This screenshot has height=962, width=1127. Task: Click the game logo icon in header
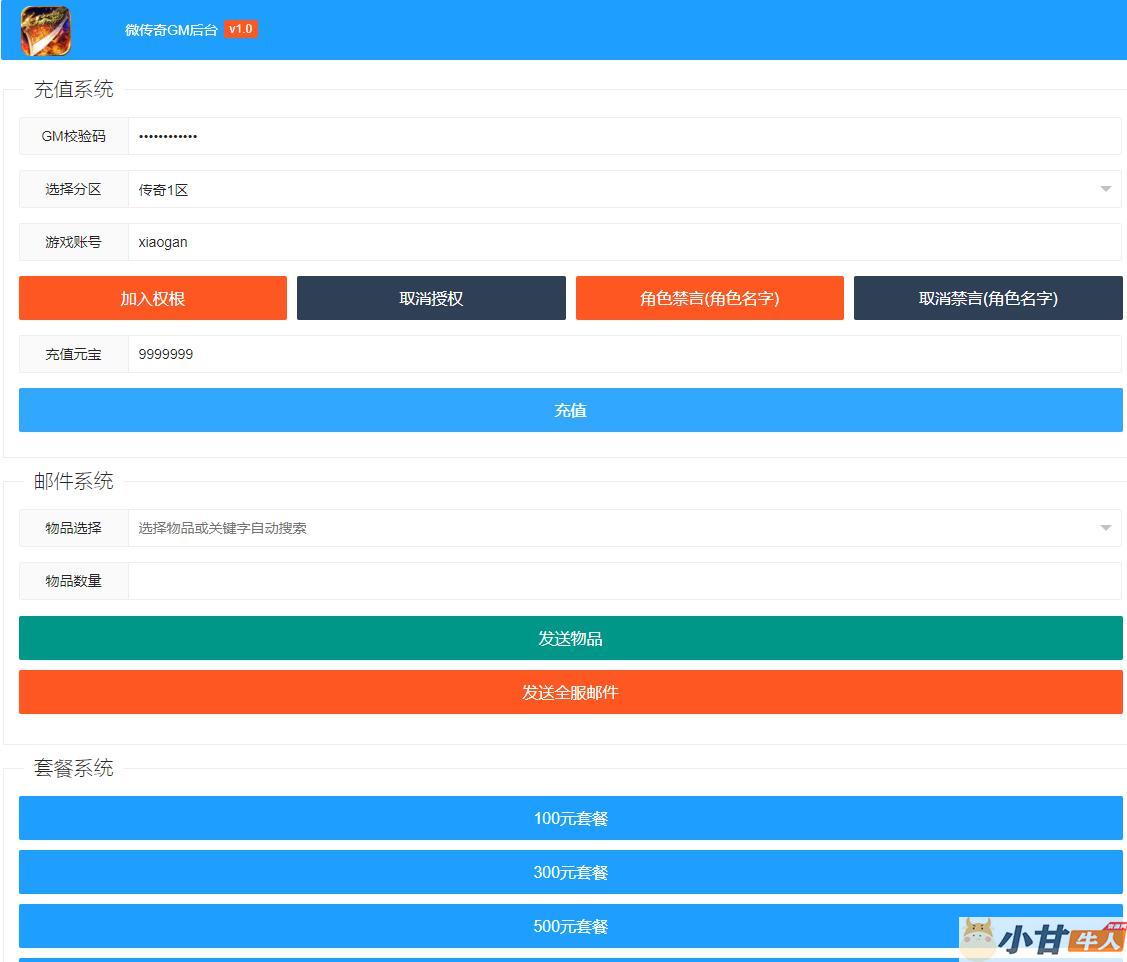click(x=46, y=30)
